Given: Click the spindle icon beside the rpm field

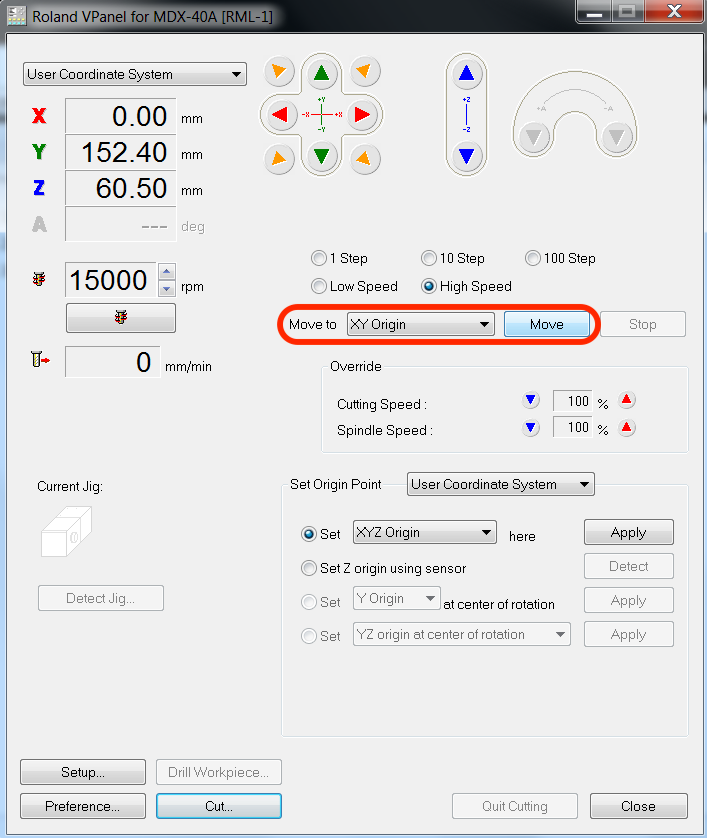Looking at the screenshot, I should click(x=39, y=279).
